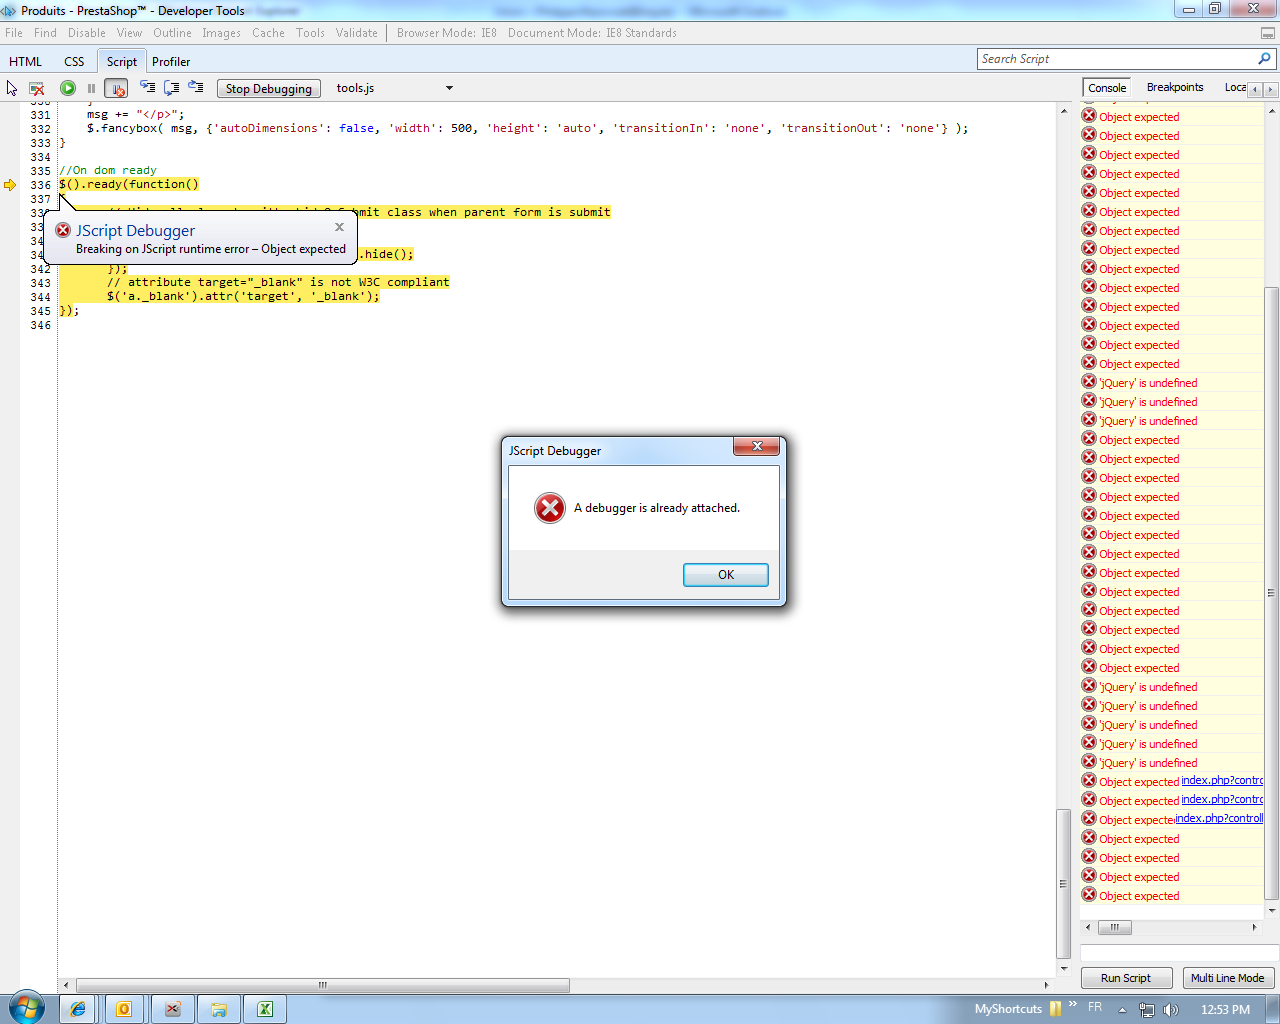
Task: Open Internet Explorer from the taskbar
Action: tap(77, 1009)
